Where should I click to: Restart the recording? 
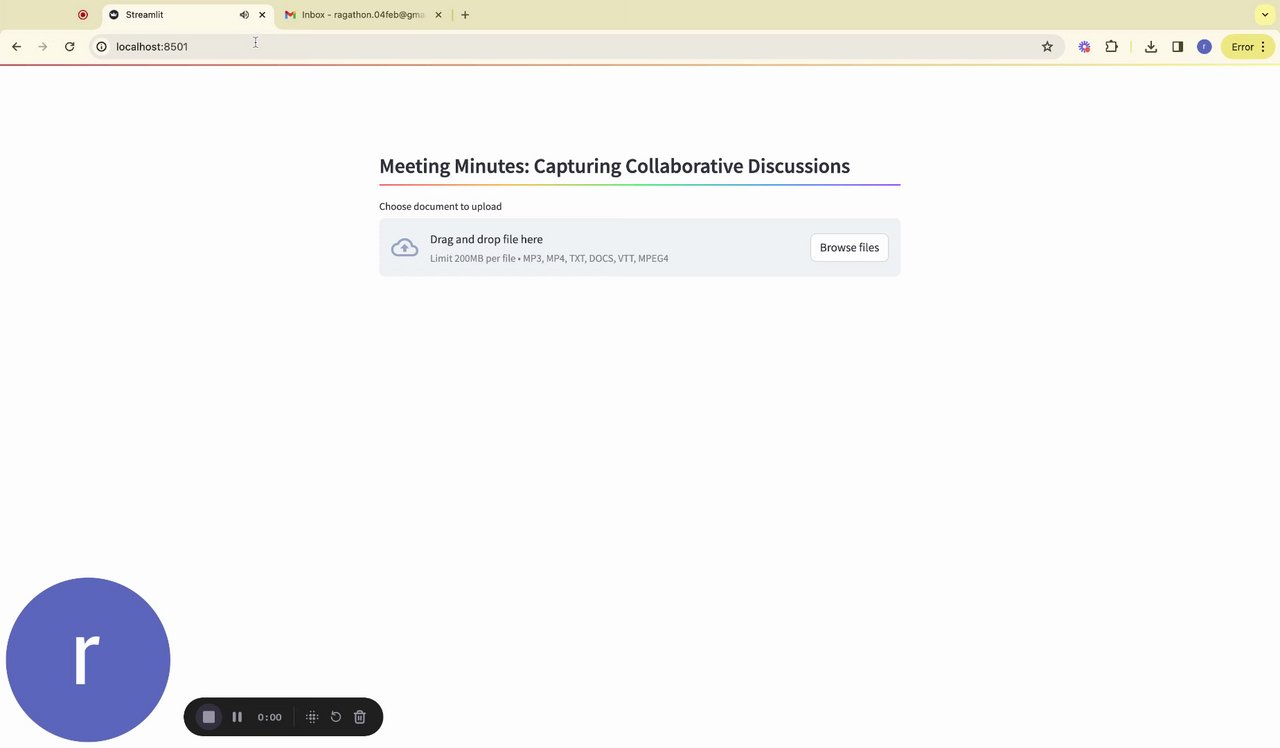(336, 717)
